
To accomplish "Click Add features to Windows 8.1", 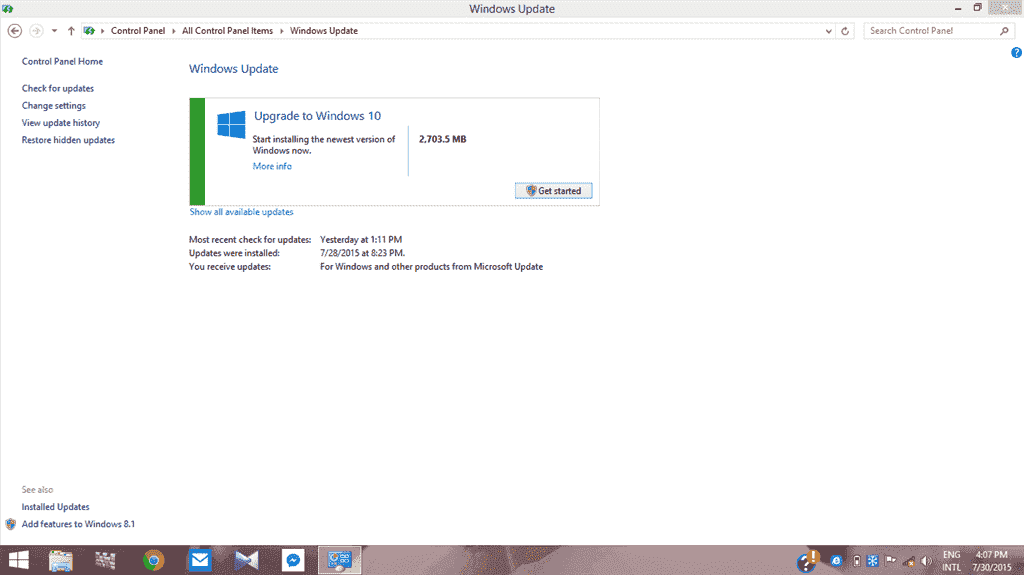I will [78, 524].
